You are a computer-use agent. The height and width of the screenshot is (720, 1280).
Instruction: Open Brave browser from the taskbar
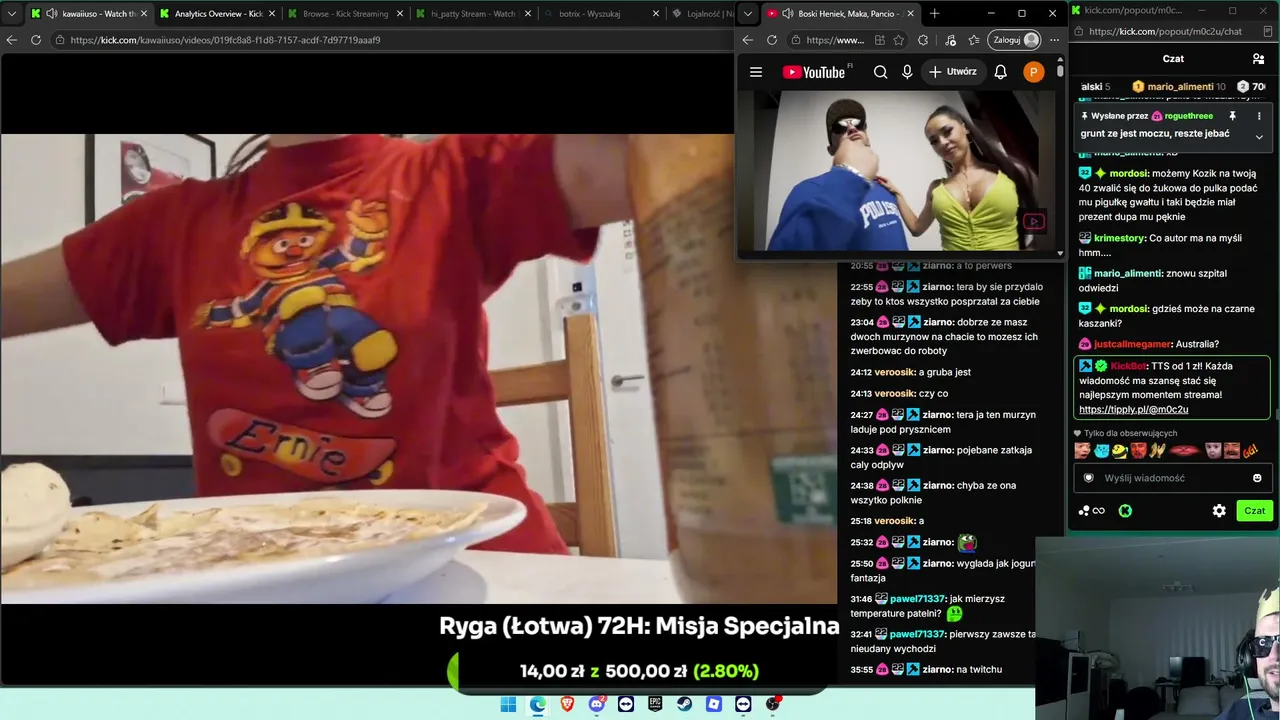568,704
